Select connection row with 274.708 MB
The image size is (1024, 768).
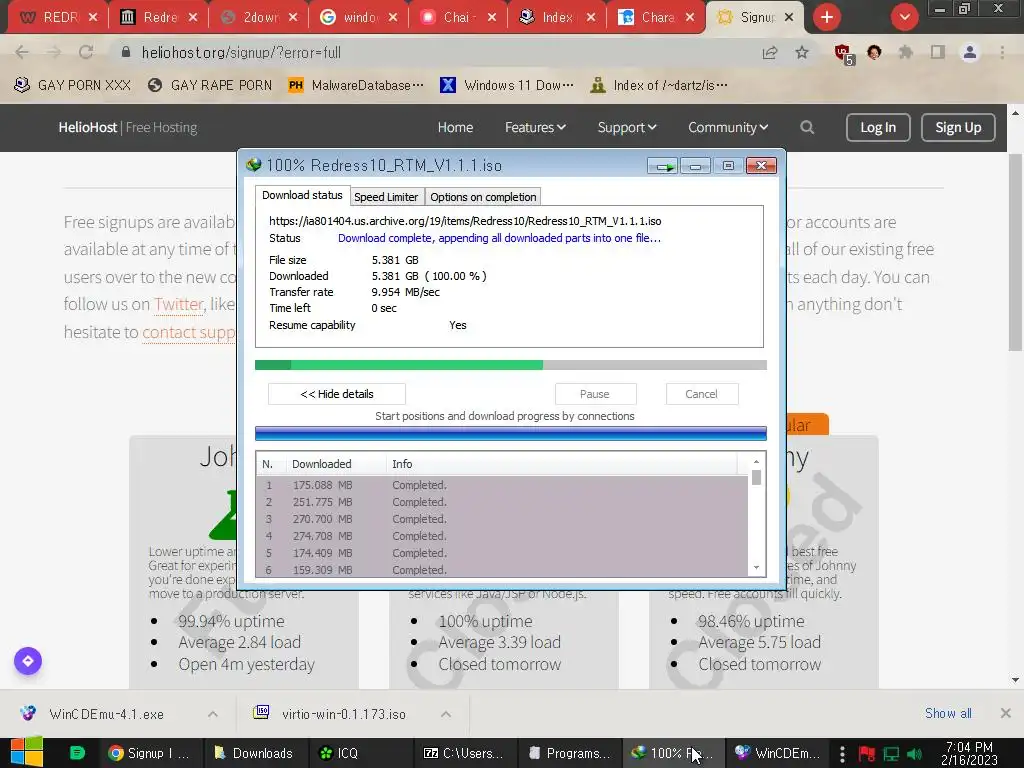click(x=502, y=536)
